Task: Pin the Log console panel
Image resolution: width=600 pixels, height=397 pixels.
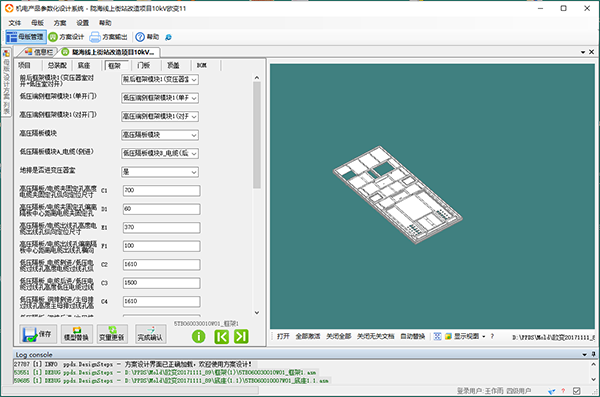Action: (x=593, y=354)
